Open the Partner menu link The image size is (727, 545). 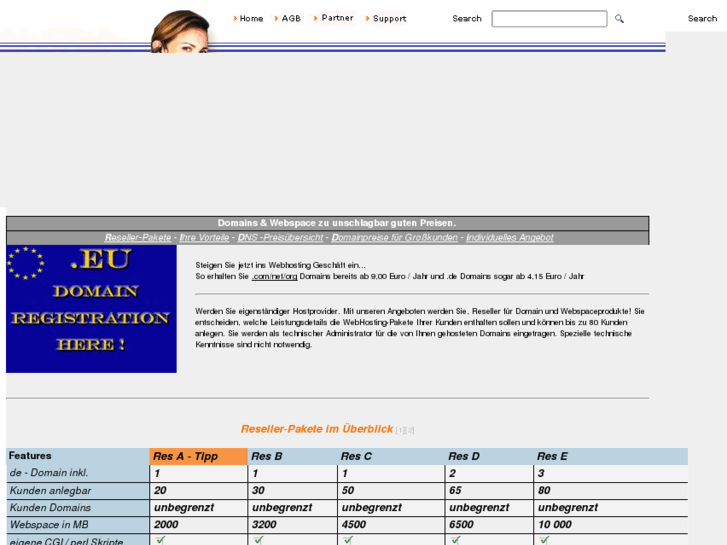[x=338, y=18]
